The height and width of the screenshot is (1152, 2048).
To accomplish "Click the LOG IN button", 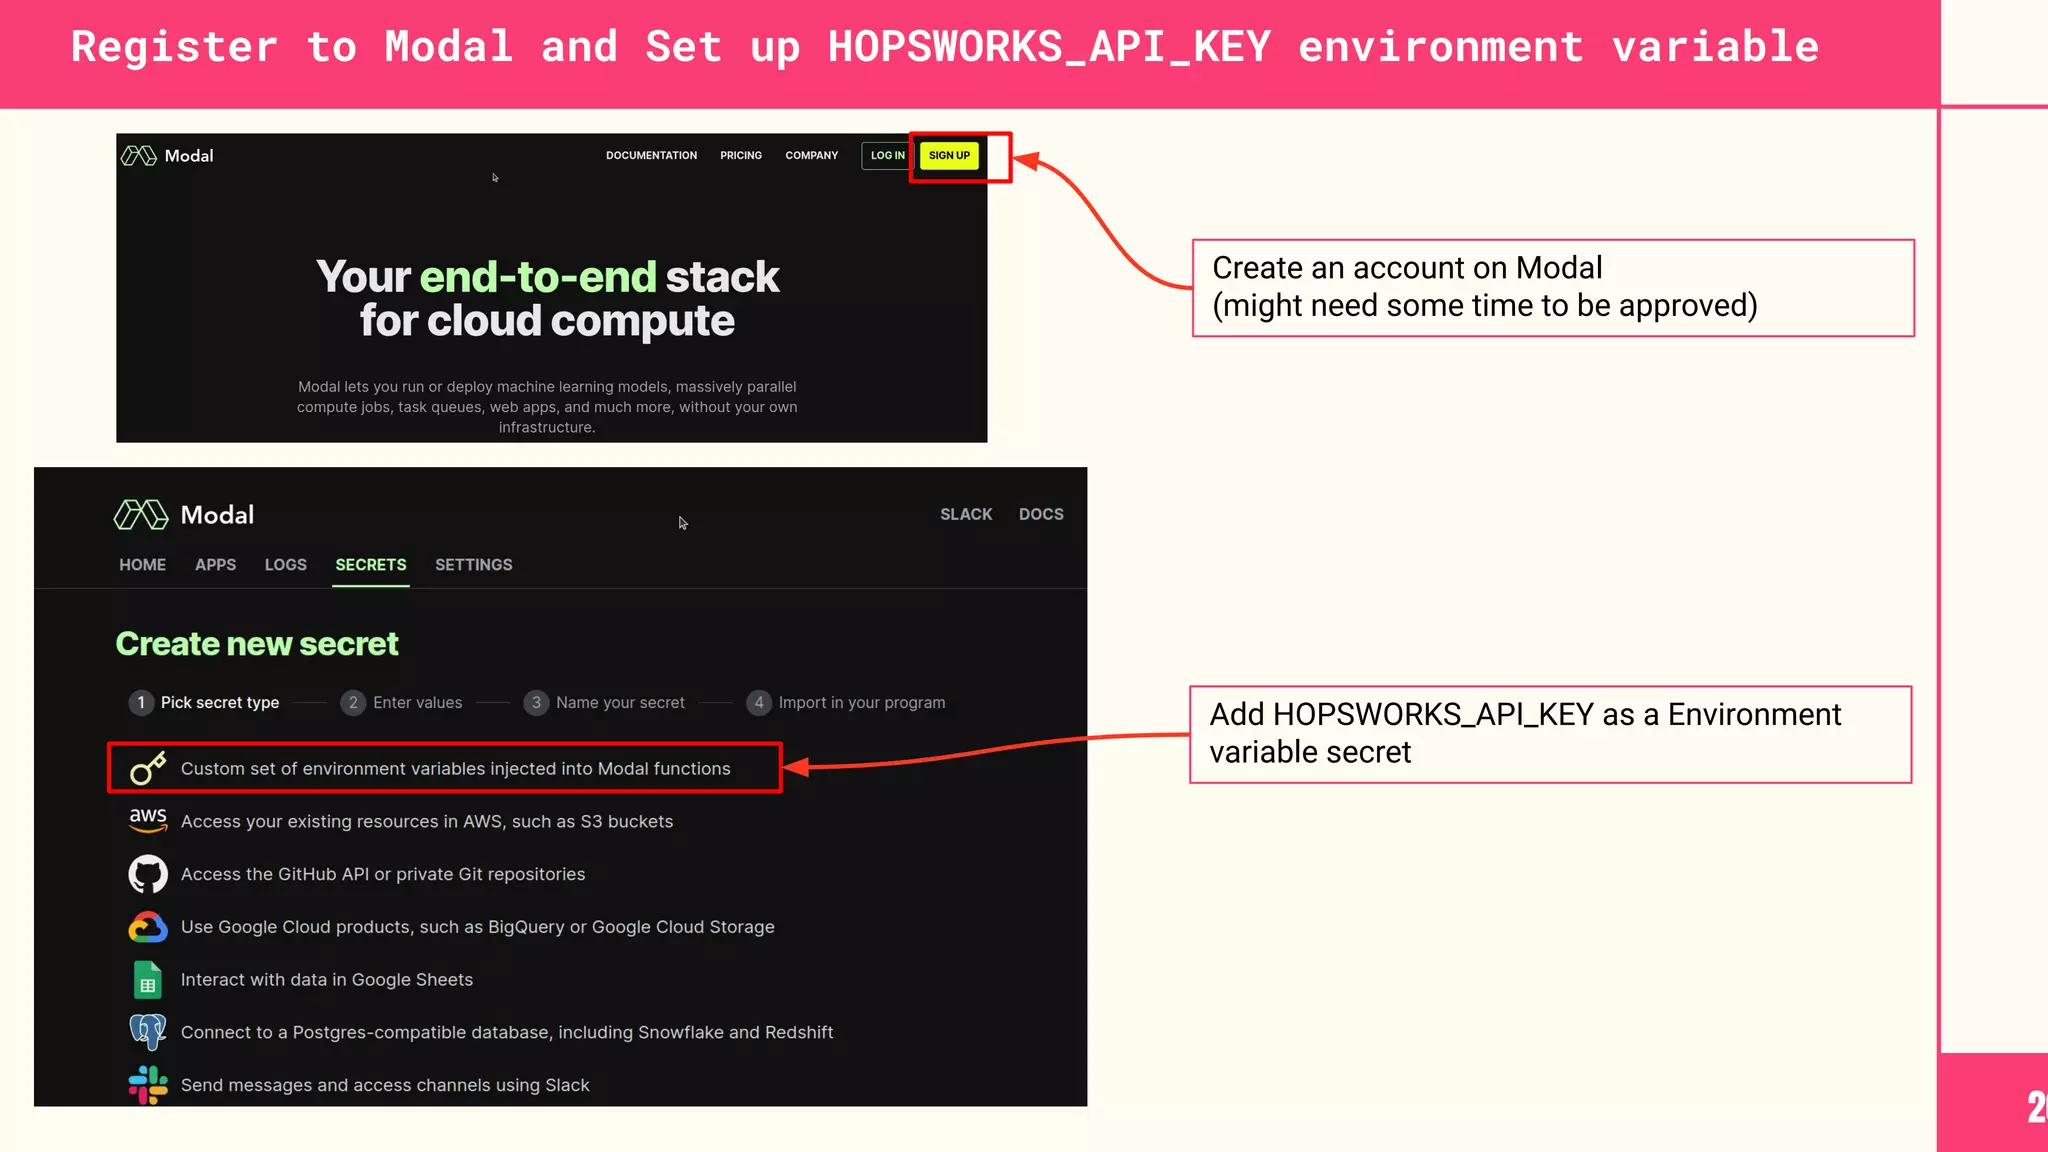I will [887, 156].
